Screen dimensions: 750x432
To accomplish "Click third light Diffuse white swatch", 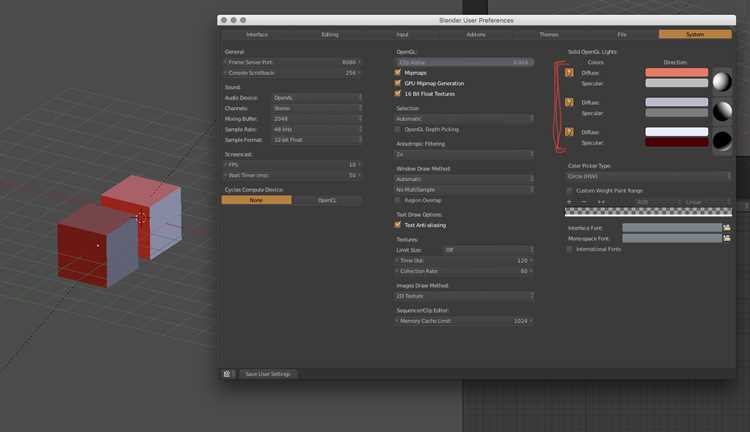I will (676, 132).
